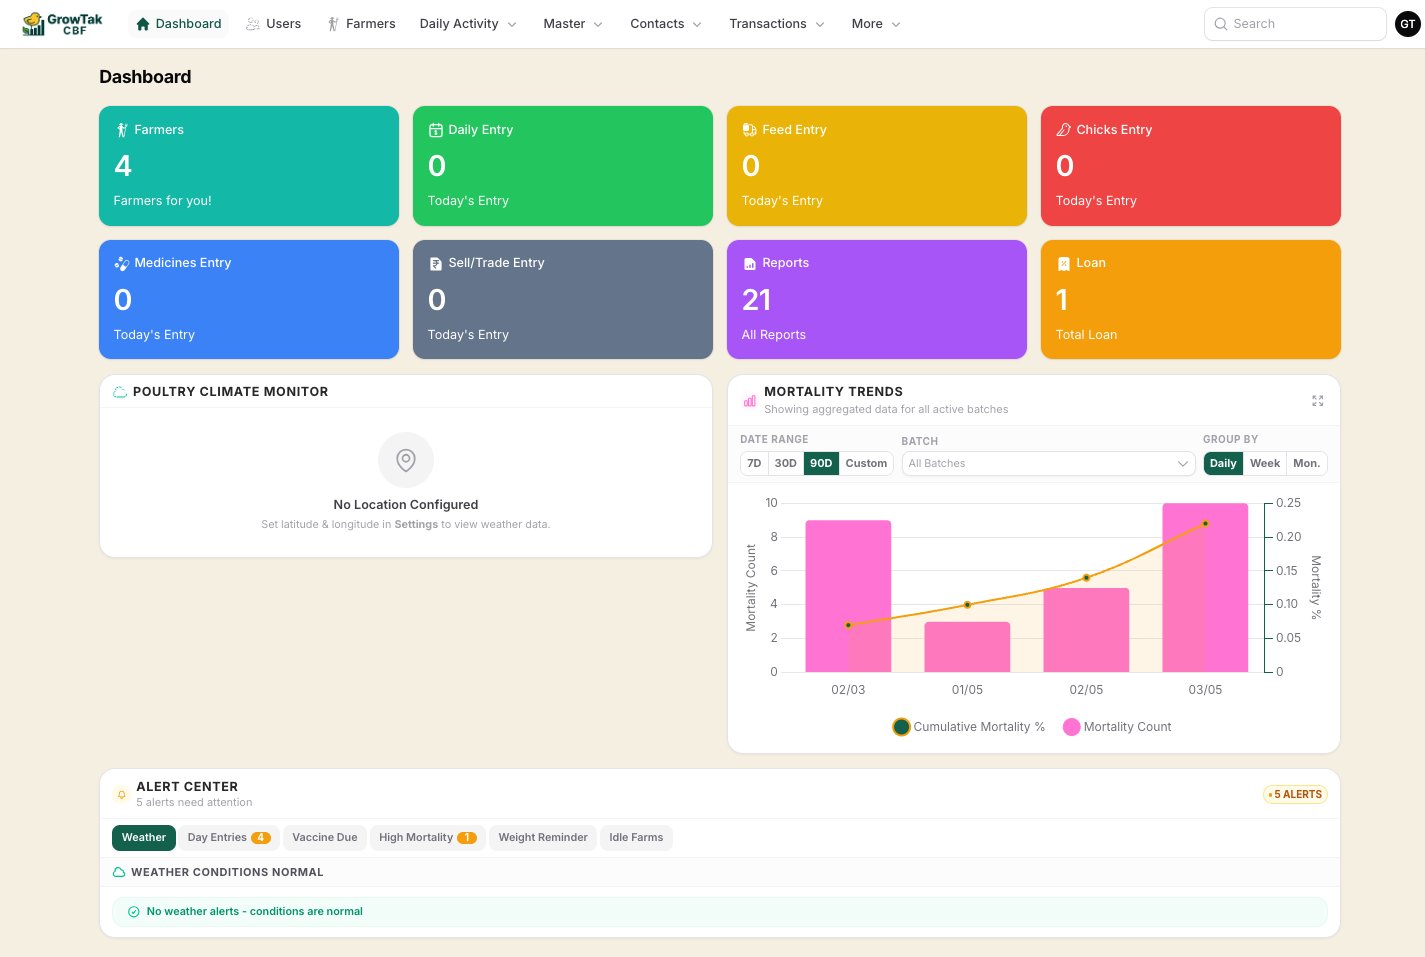Click the Alert Center bell icon
This screenshot has height=957, width=1425.
pyautogui.click(x=122, y=795)
